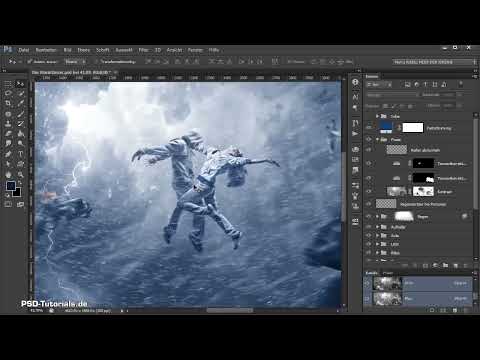This screenshot has width=480, height=360.
Task: Select the Type tool
Action: pyautogui.click(x=20, y=154)
